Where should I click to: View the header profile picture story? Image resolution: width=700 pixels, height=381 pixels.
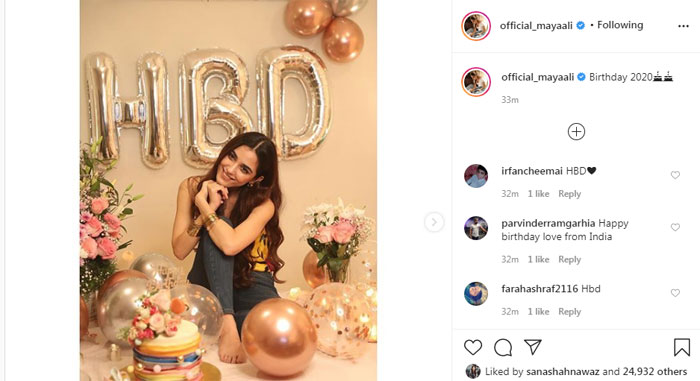point(476,26)
